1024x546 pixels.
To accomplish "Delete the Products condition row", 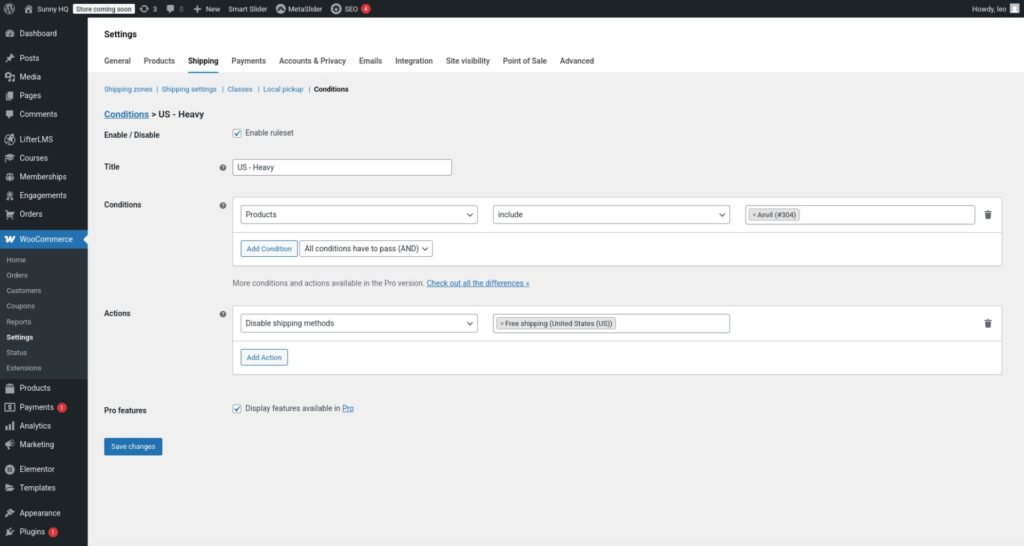I will 987,215.
